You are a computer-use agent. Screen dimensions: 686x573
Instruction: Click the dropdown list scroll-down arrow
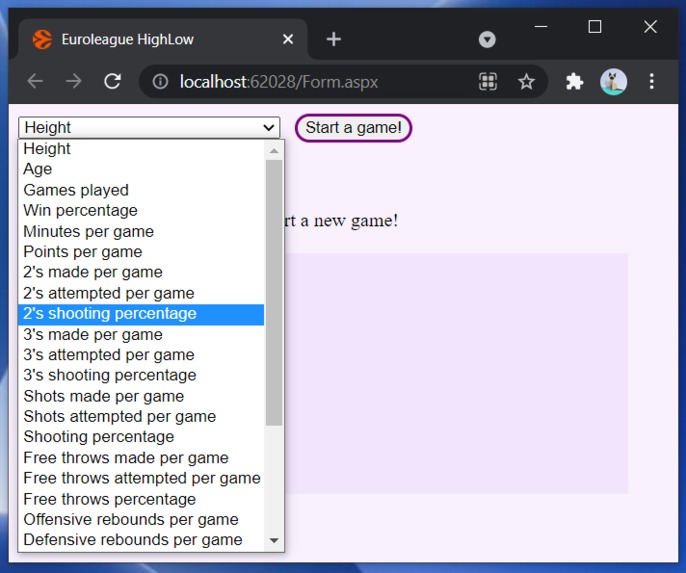click(274, 541)
